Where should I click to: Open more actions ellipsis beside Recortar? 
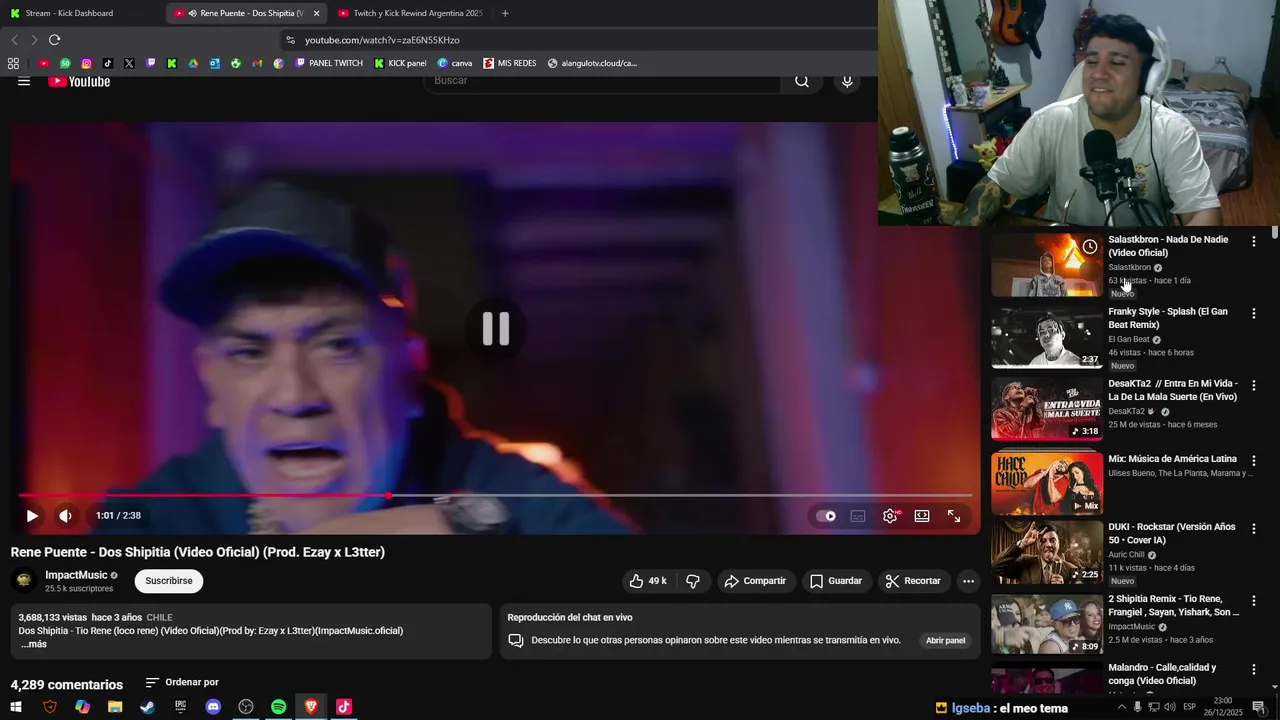pos(968,581)
